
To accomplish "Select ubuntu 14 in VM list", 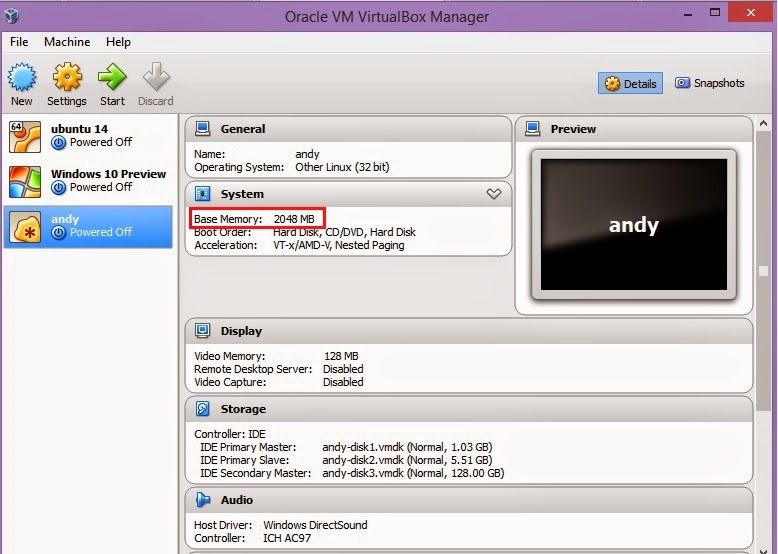I will click(88, 136).
